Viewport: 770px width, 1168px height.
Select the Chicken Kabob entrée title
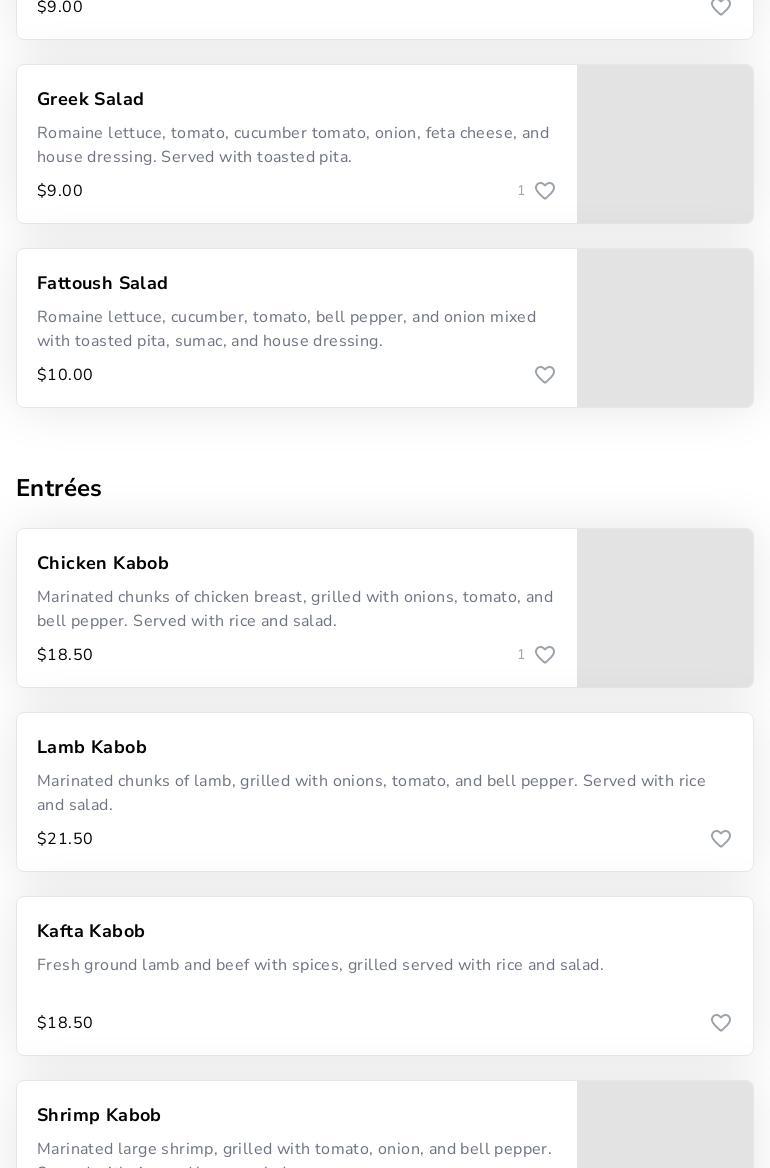point(103,563)
